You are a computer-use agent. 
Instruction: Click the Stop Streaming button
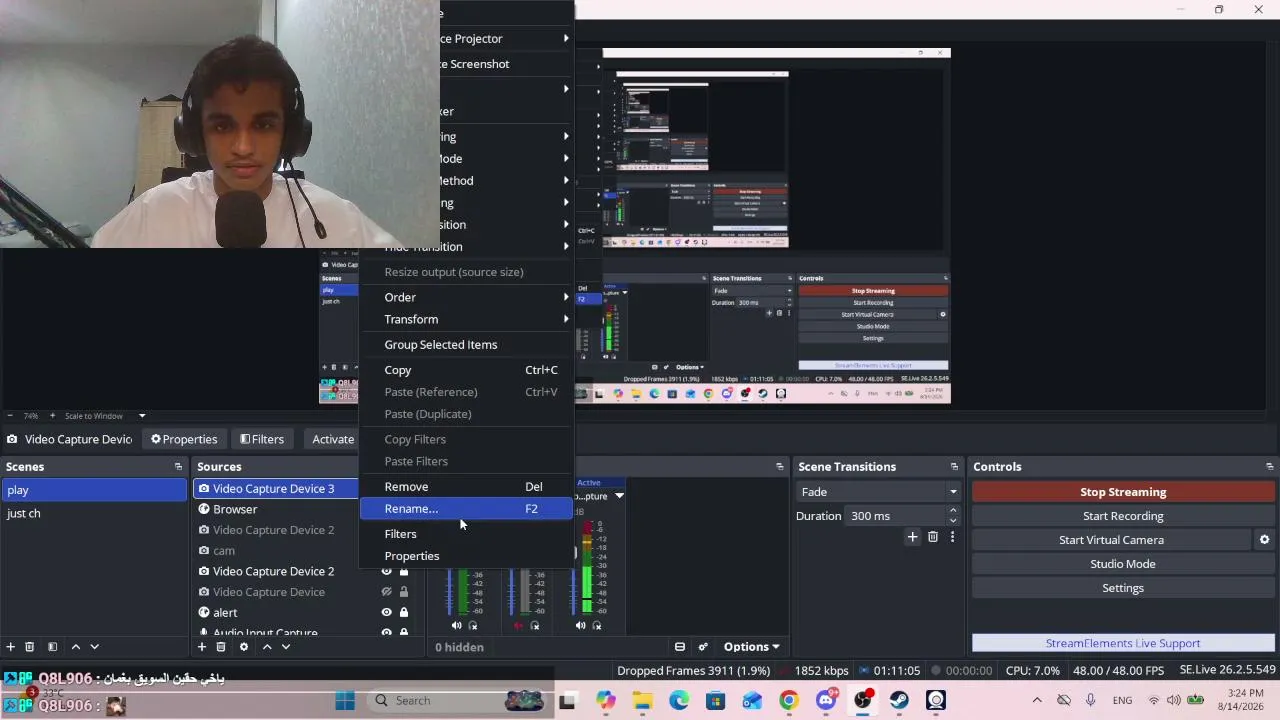(1123, 492)
